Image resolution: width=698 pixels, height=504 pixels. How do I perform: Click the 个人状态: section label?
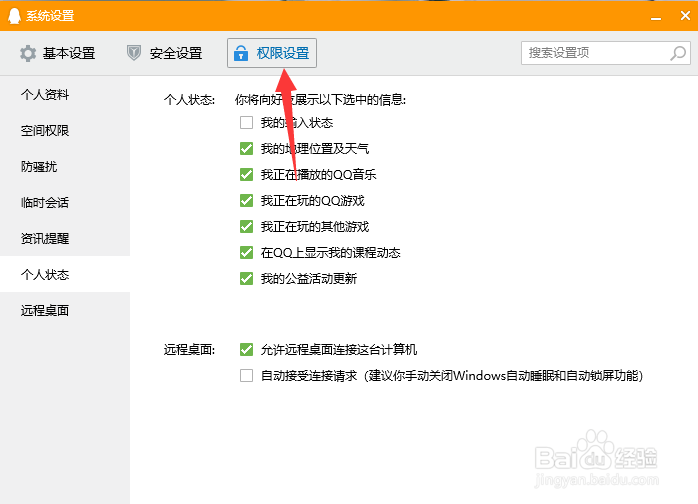tap(189, 100)
